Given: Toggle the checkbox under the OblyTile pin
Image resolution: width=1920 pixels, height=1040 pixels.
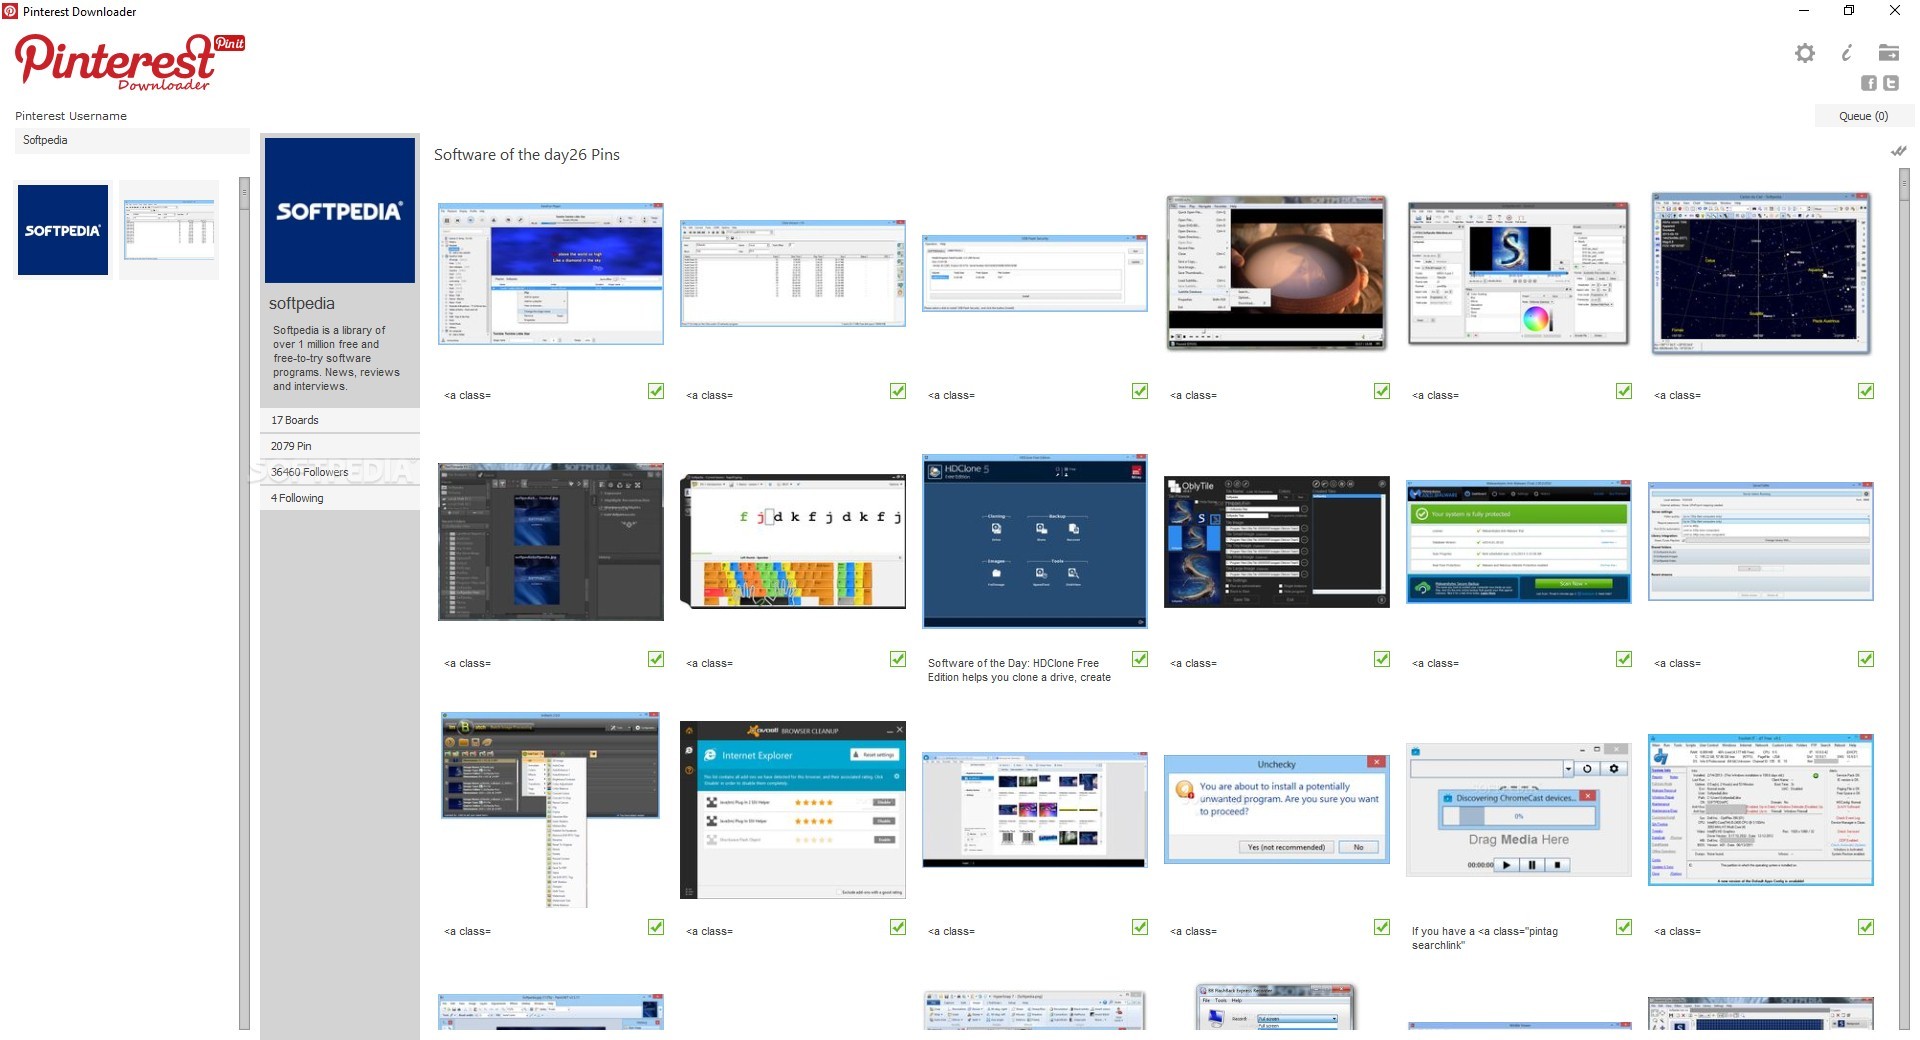Looking at the screenshot, I should pos(1382,659).
